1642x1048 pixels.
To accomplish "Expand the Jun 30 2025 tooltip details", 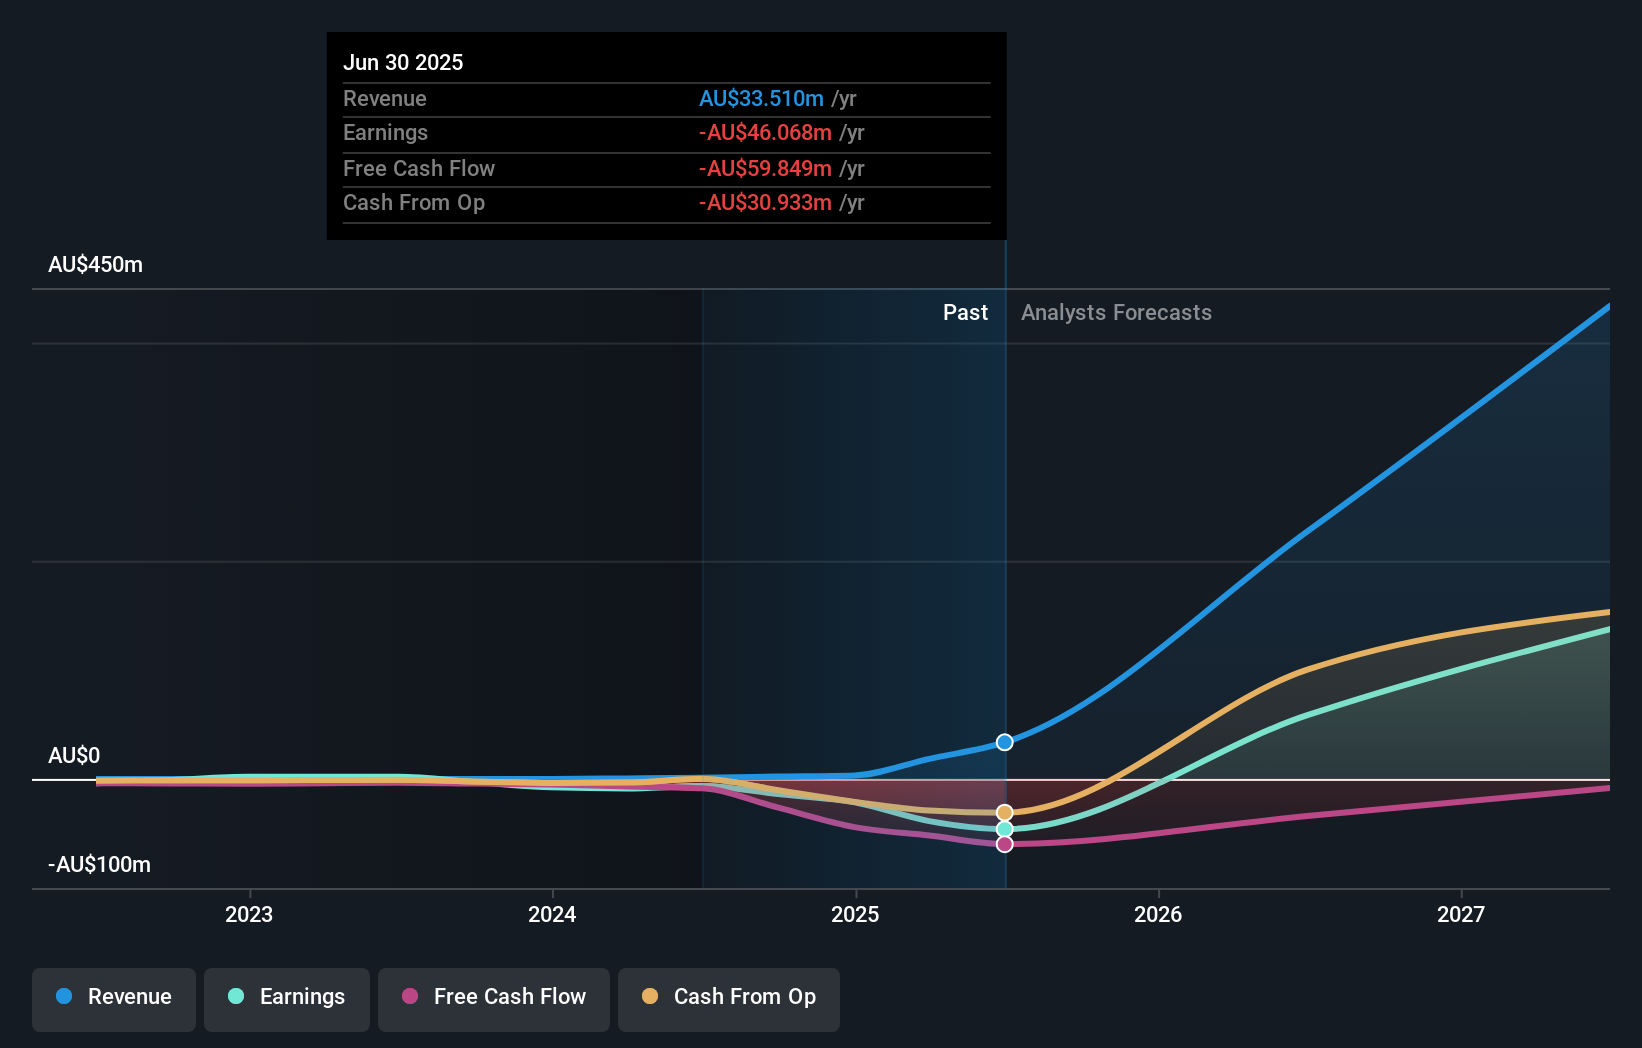I will (404, 62).
